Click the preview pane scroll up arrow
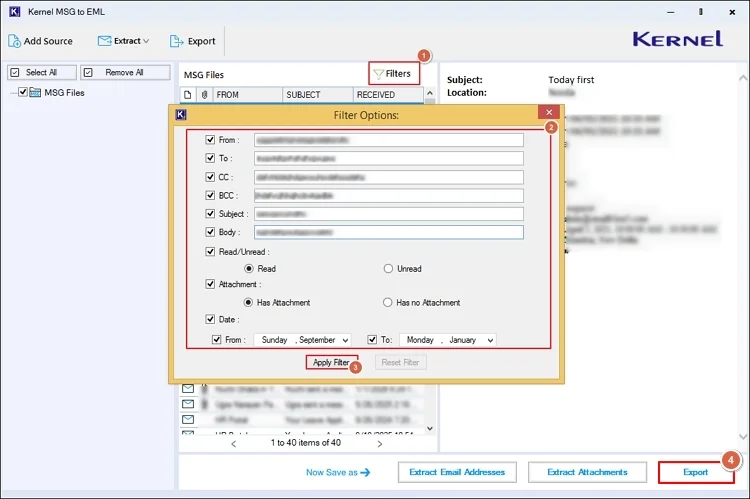Viewport: 750px width, 499px height. point(742,77)
